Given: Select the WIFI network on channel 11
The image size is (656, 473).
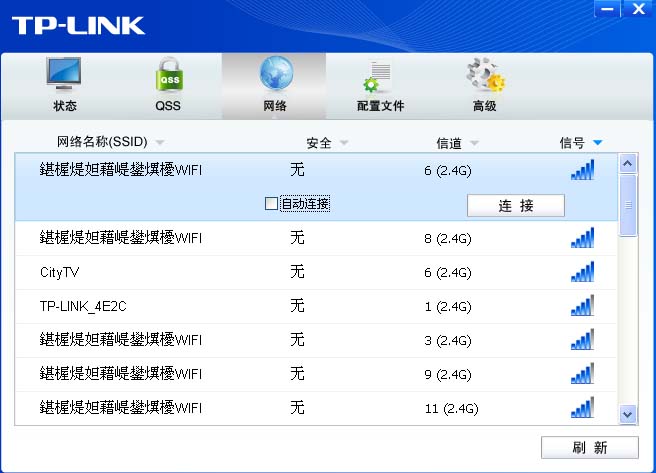Looking at the screenshot, I should (316, 408).
